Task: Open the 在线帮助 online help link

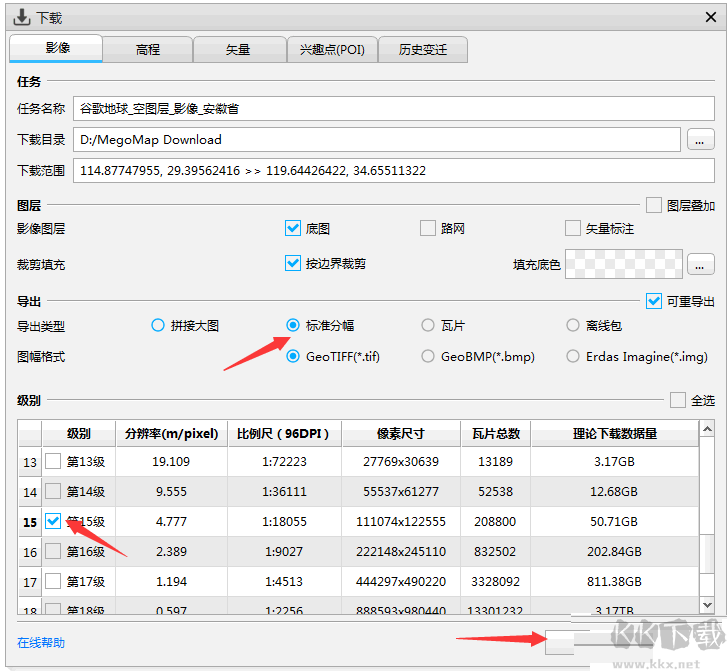Action: coord(42,642)
